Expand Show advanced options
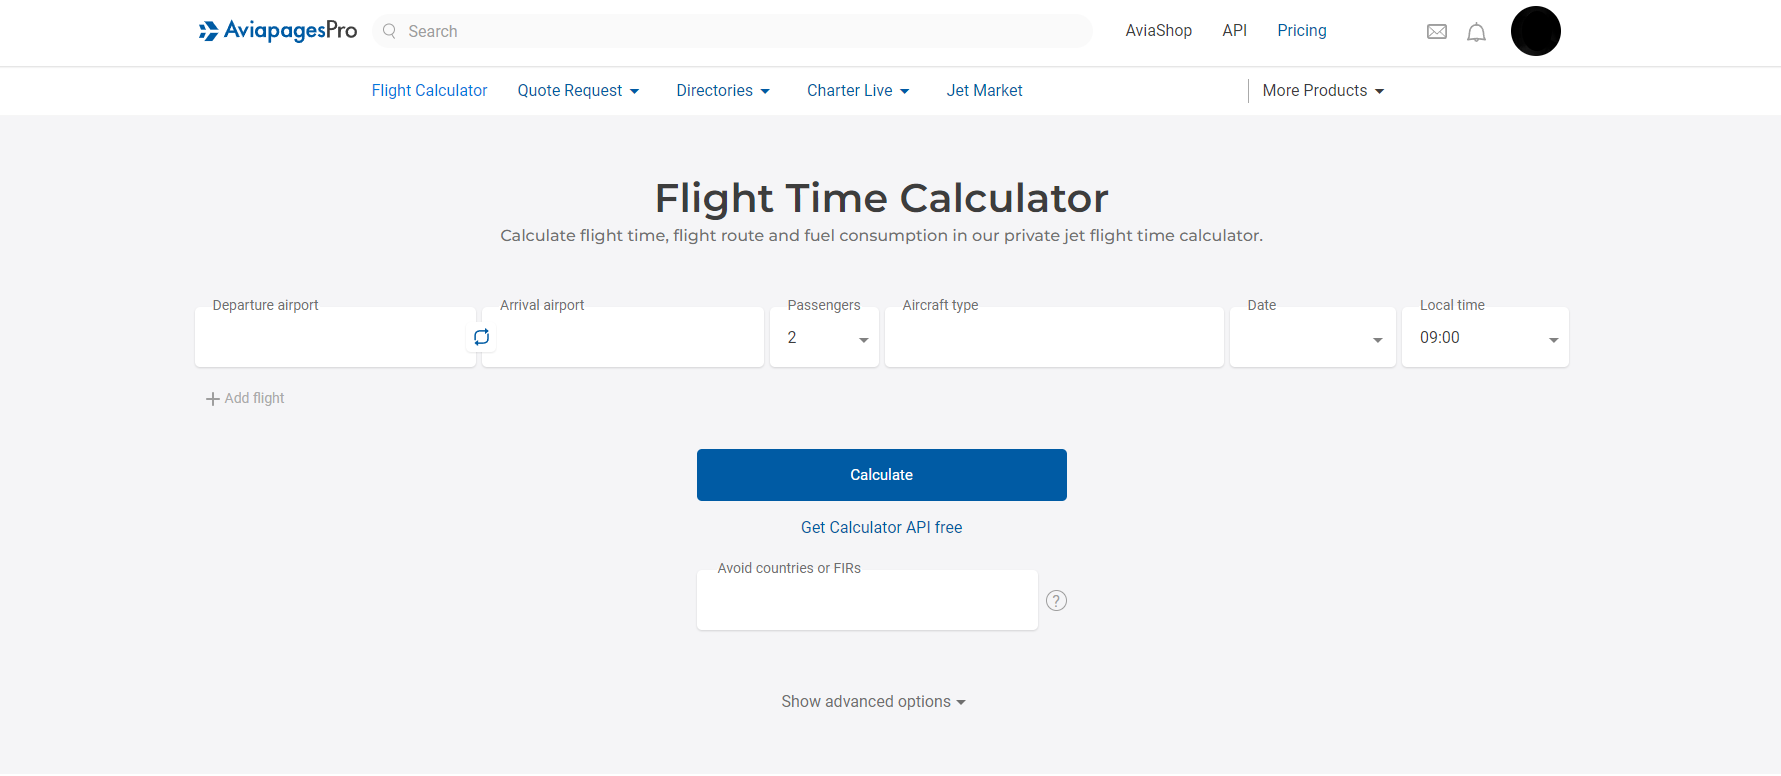Screen dimensions: 1781x776 (873, 702)
